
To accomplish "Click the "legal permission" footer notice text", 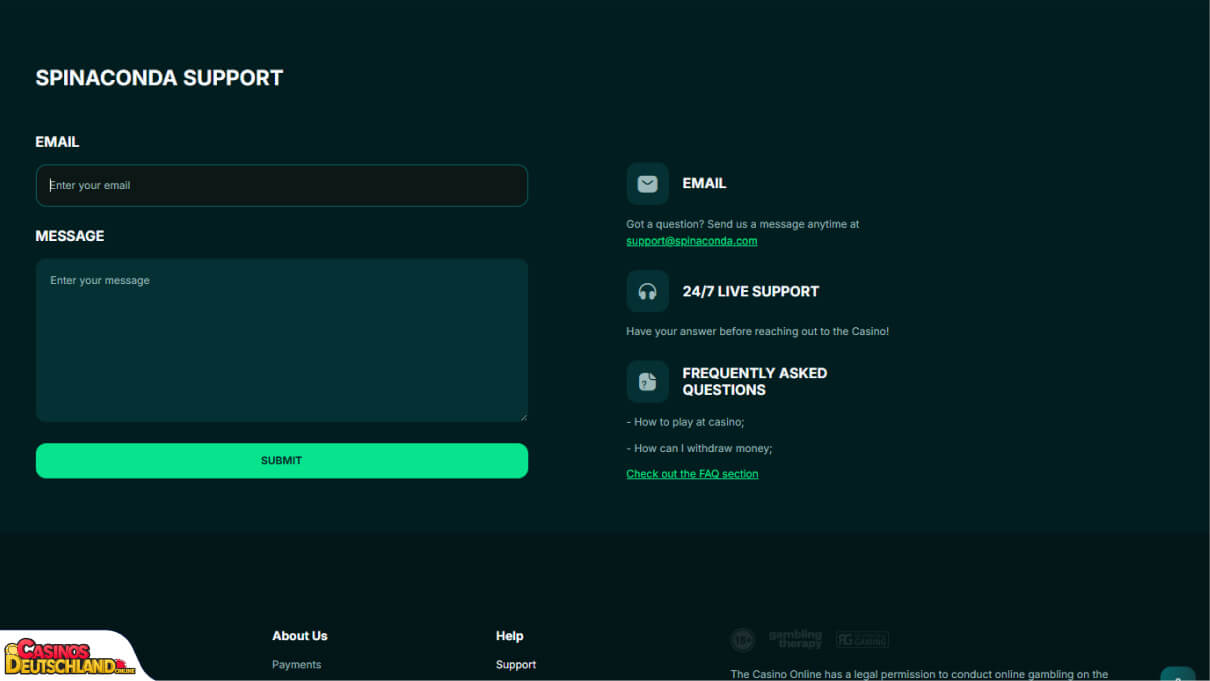I will [919, 674].
